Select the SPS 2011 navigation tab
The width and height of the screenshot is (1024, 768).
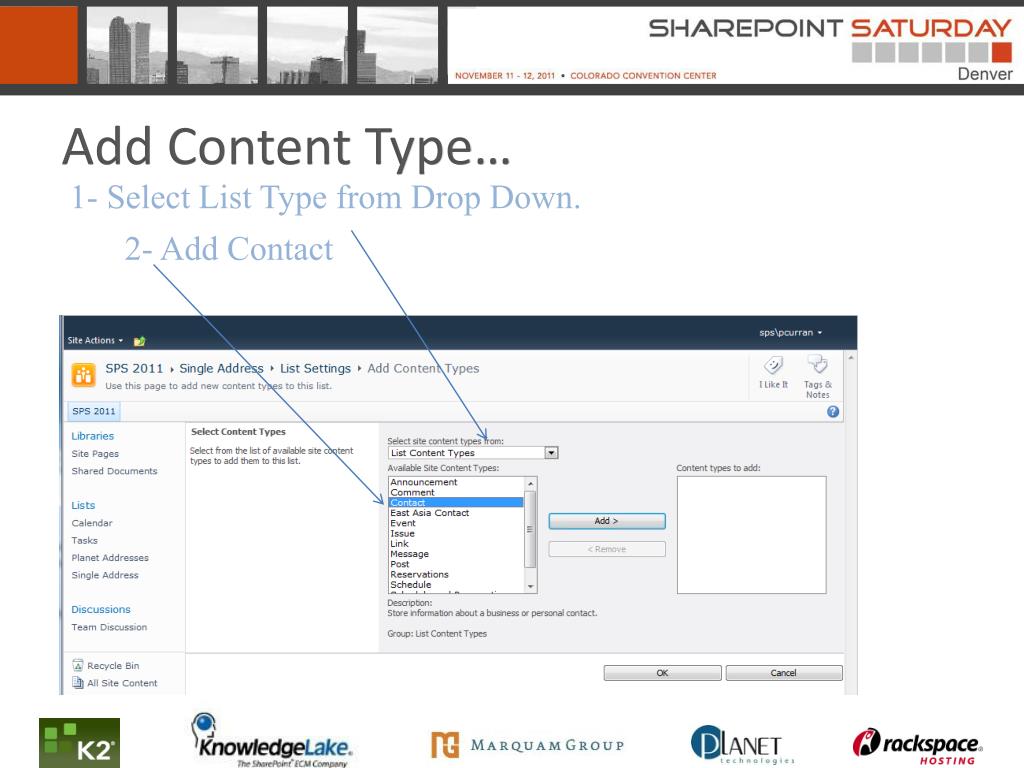click(x=93, y=411)
